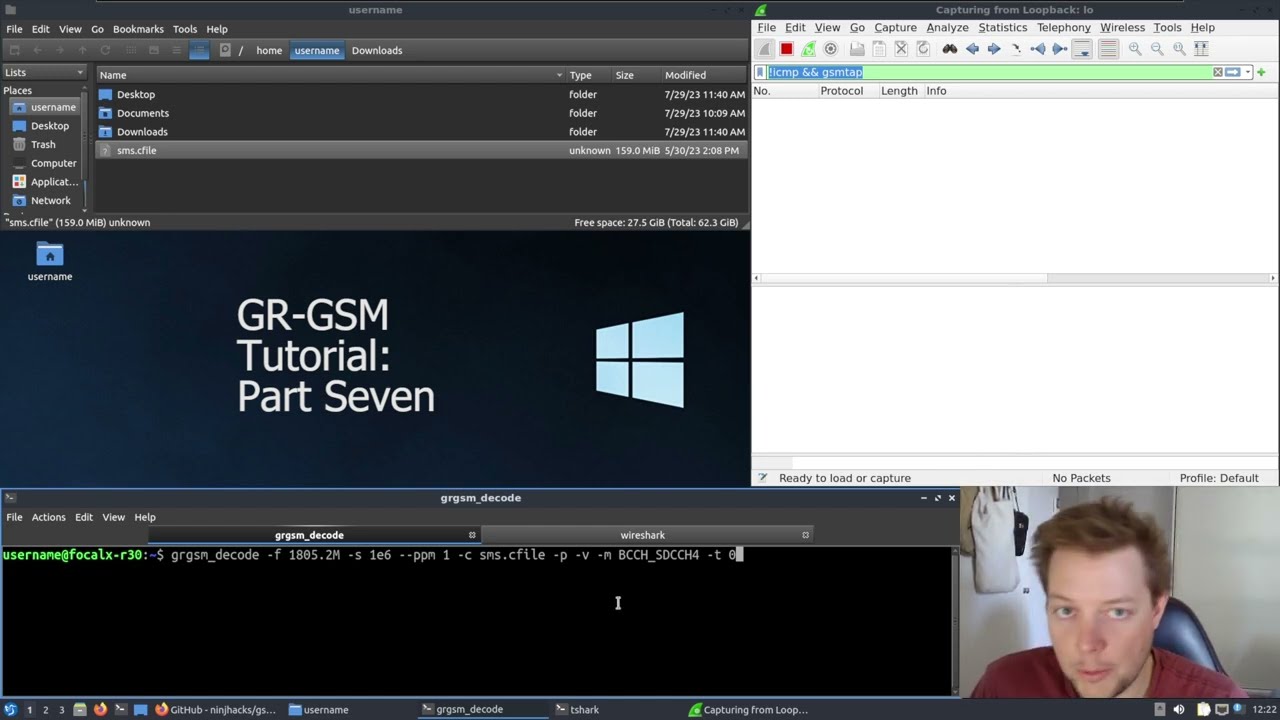Open Bookmarks menu in file manager
Image resolution: width=1280 pixels, height=720 pixels.
pyautogui.click(x=138, y=29)
